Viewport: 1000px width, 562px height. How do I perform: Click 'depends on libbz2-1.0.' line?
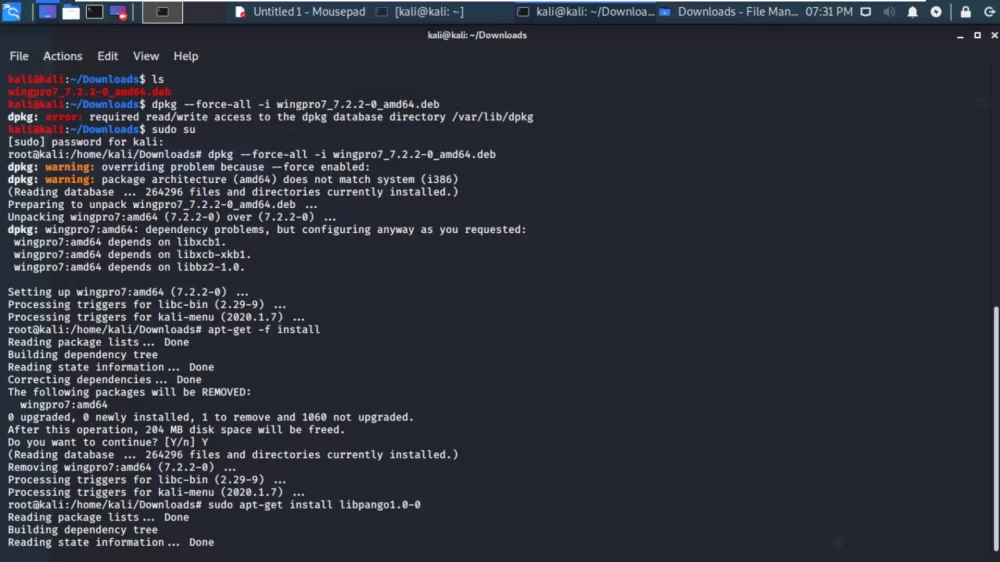click(x=129, y=267)
